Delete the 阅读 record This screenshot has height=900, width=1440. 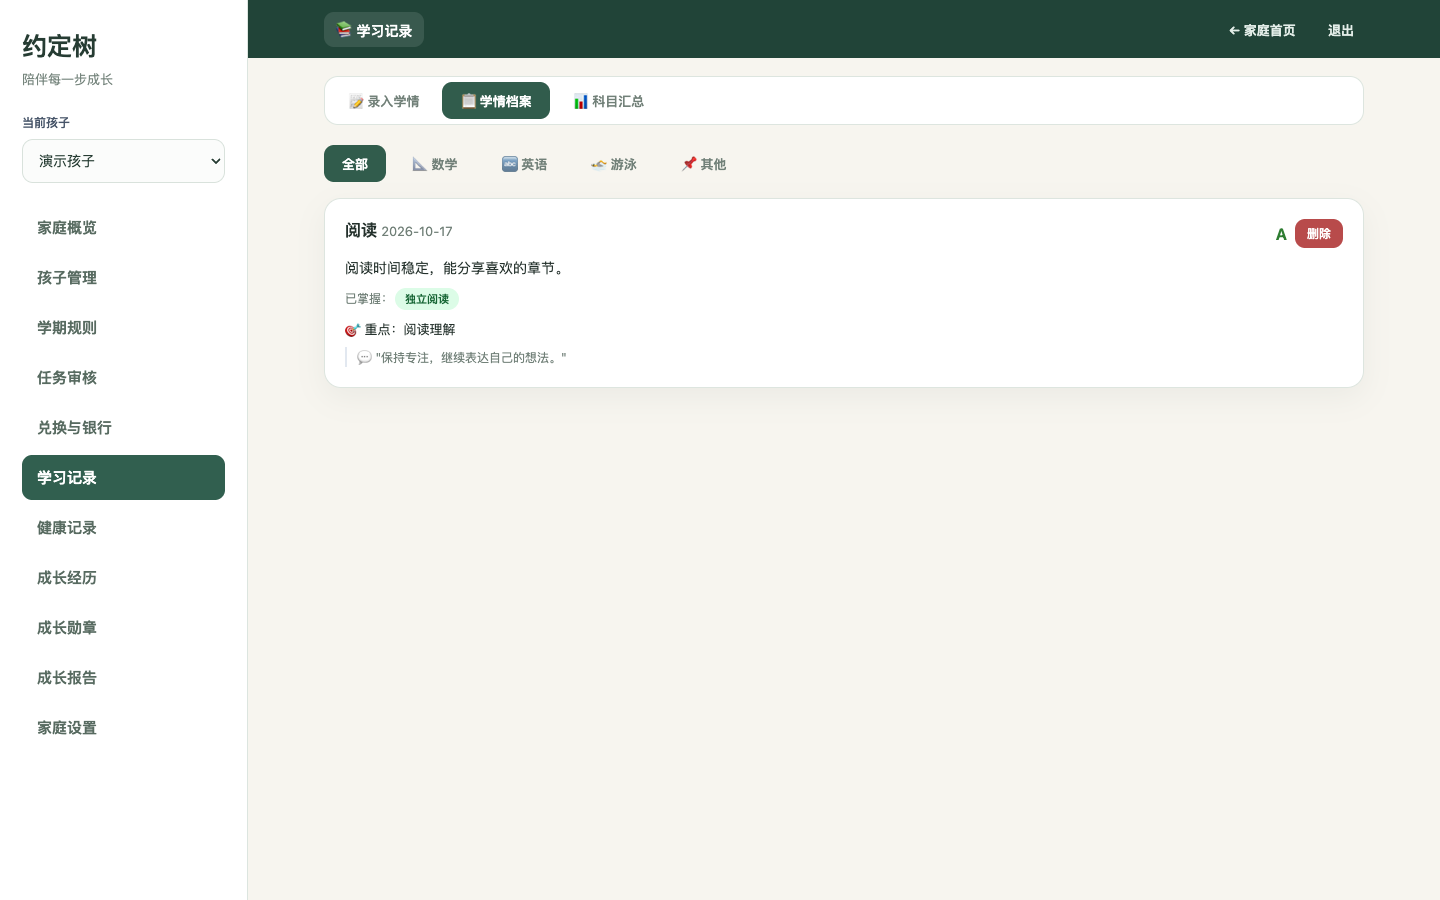click(x=1318, y=233)
